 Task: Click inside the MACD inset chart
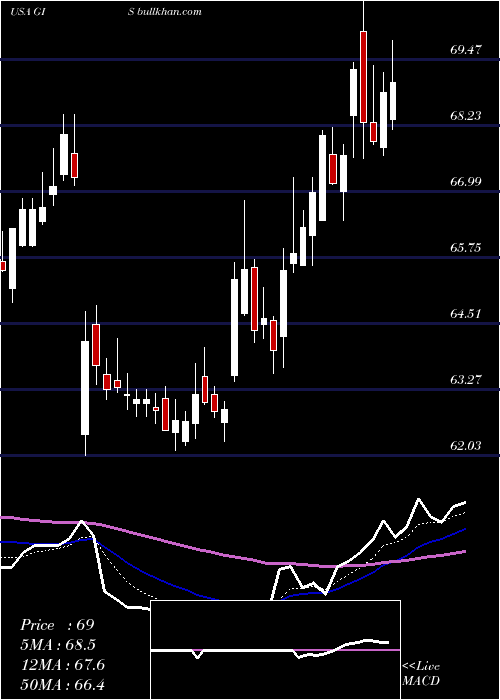click(x=275, y=650)
